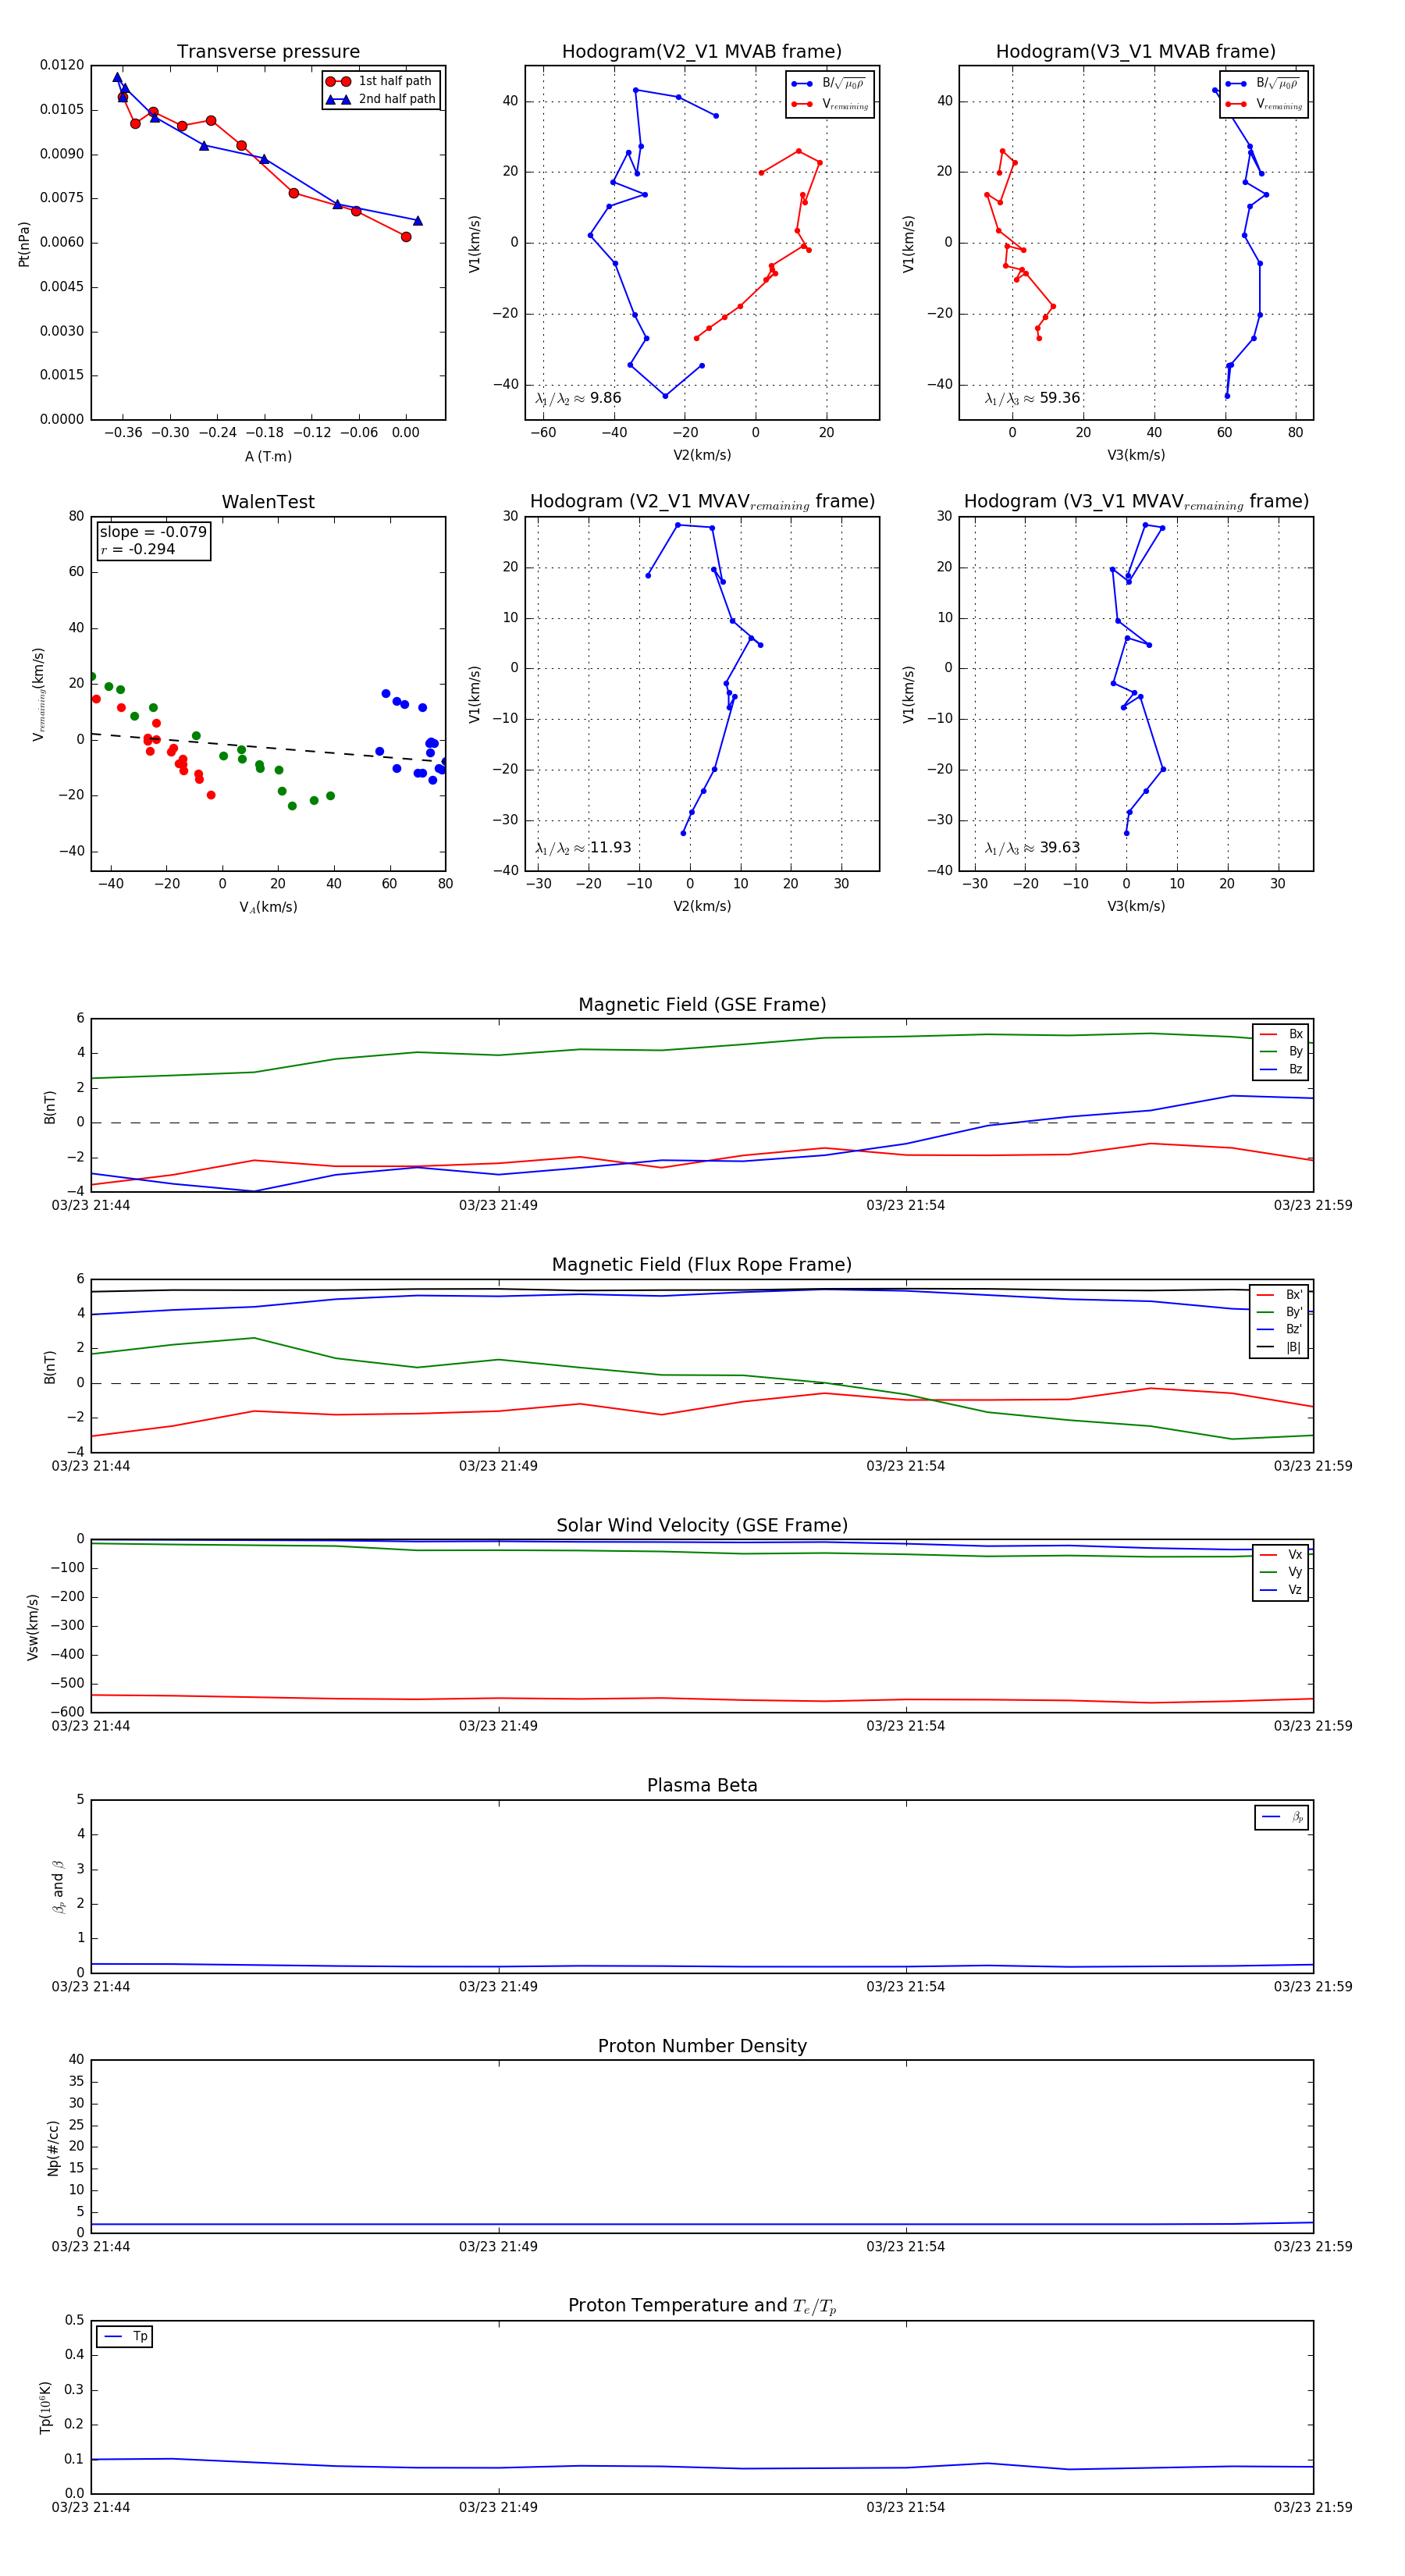
Task: Click the 'Hodogram (V2_V1 MVAV remaining frame)' title
Action: 702,502
